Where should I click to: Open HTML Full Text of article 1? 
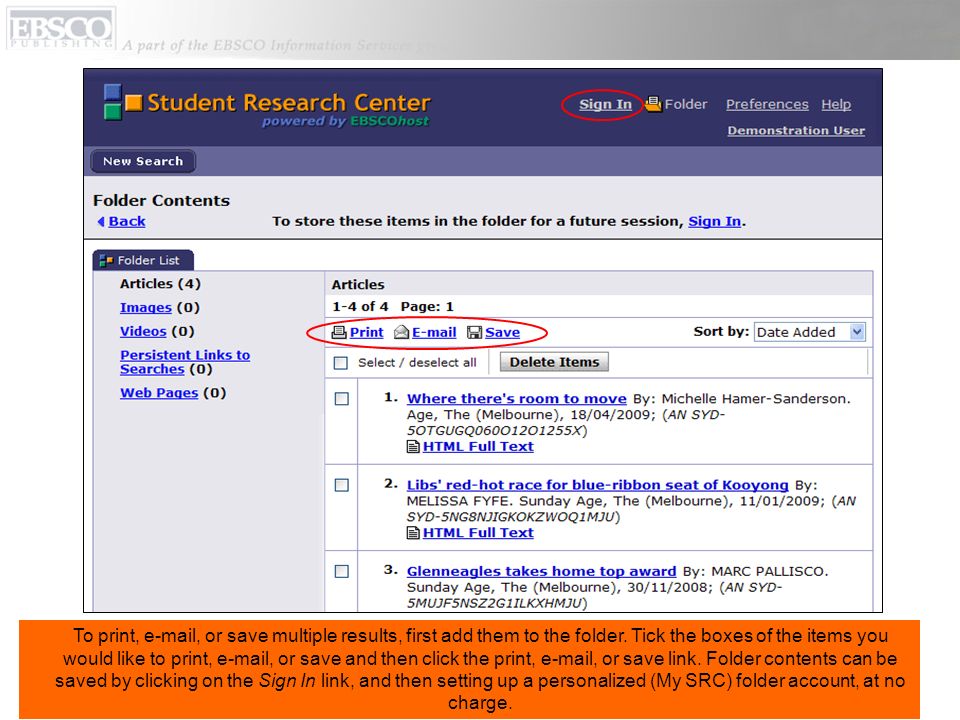[x=478, y=446]
